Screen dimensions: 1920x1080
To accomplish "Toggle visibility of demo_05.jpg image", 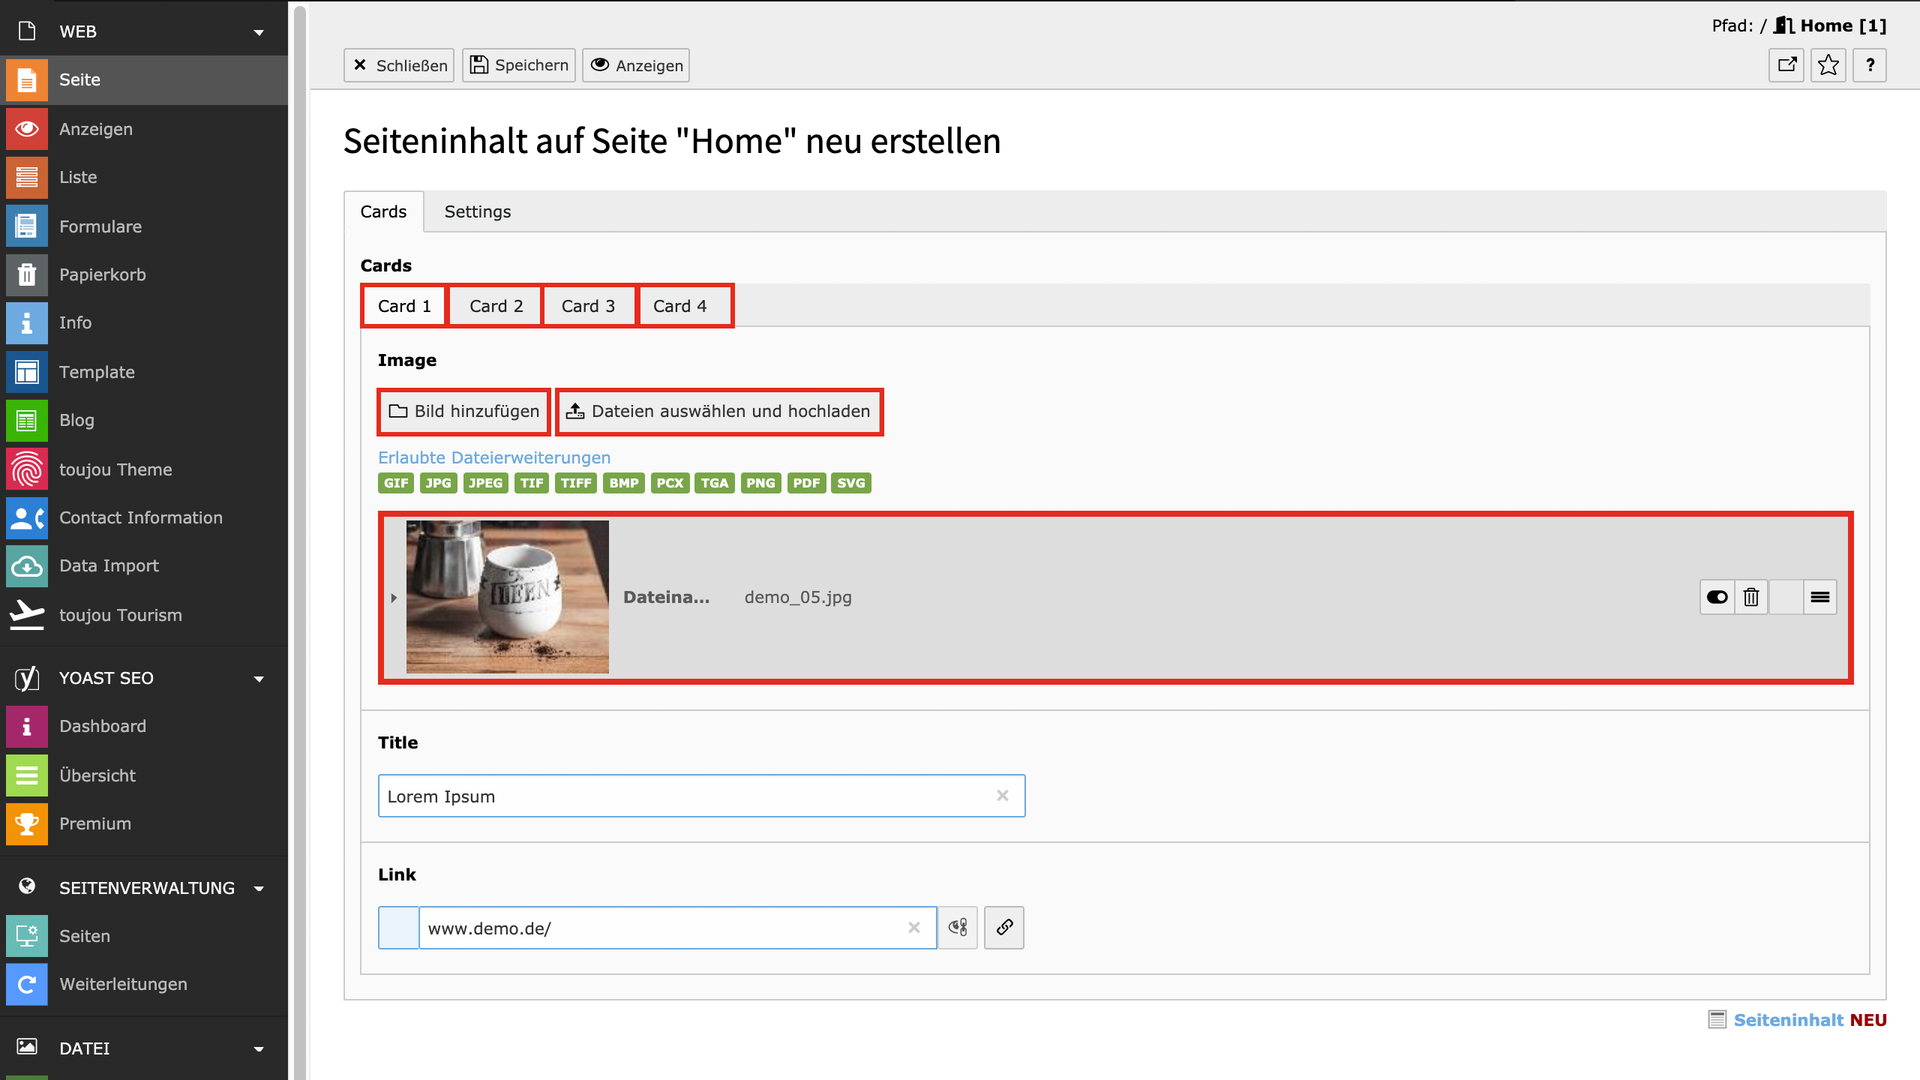I will pyautogui.click(x=1717, y=597).
